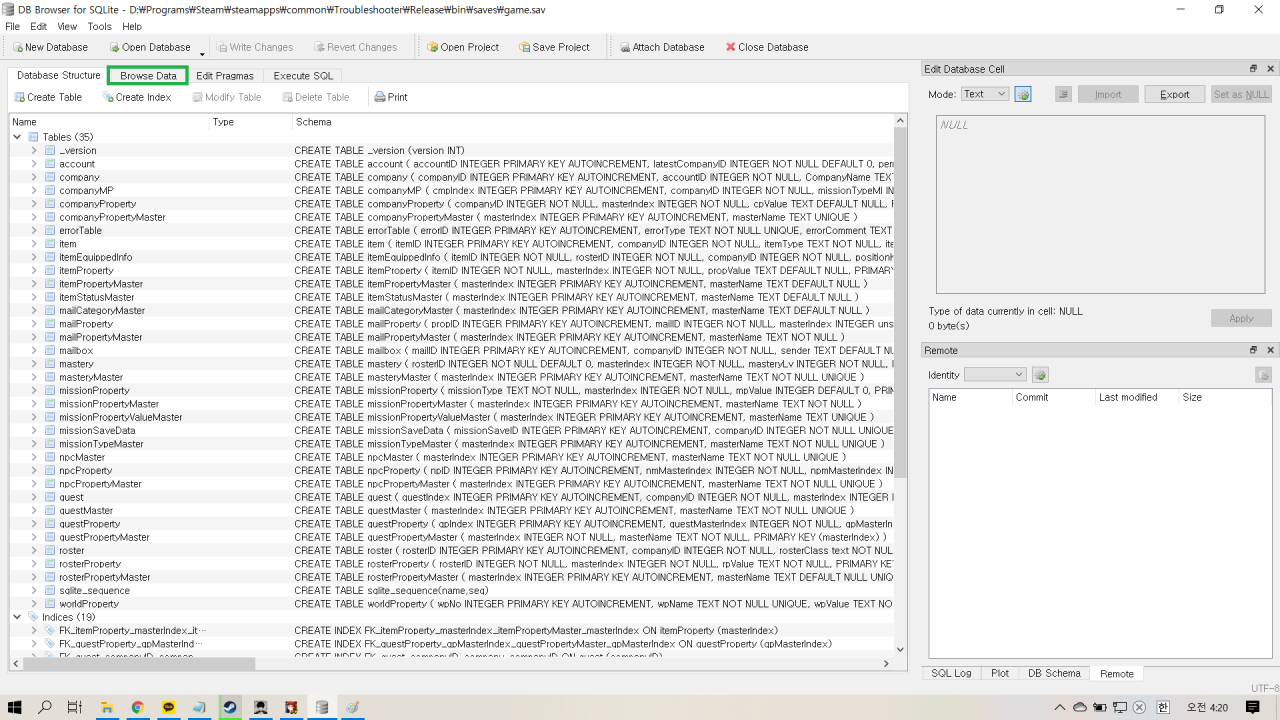The image size is (1280, 720).
Task: Collapse the Tables (35) tree node
Action: [x=17, y=137]
